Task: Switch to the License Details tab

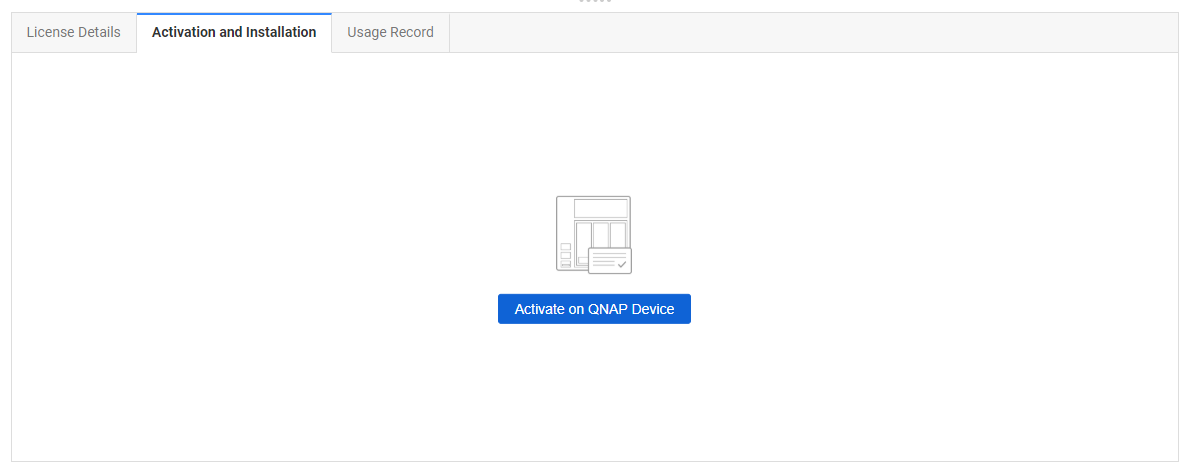Action: [x=74, y=32]
